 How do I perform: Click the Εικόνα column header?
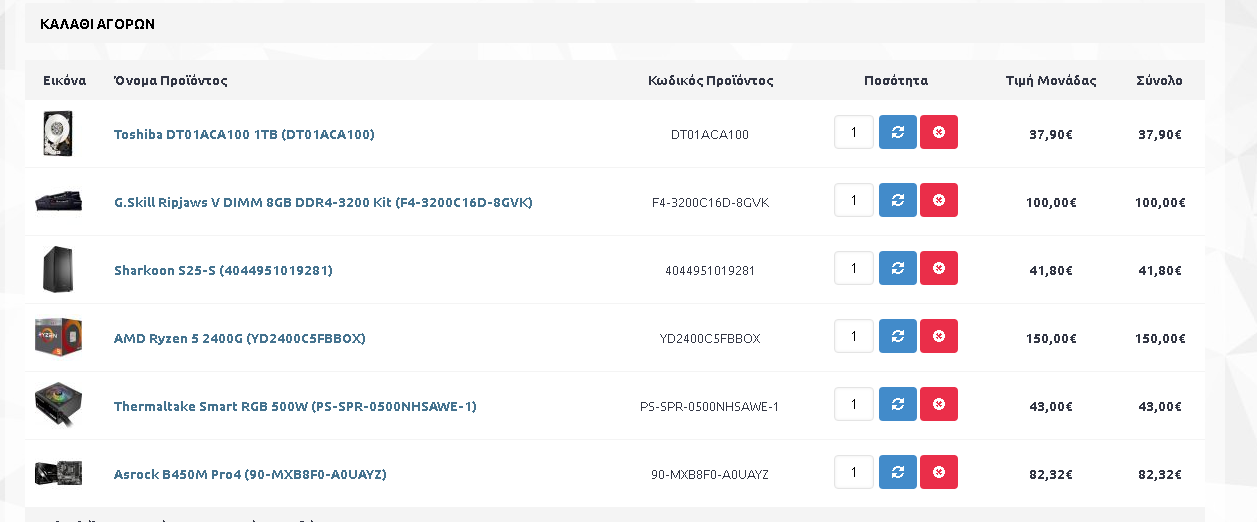64,80
